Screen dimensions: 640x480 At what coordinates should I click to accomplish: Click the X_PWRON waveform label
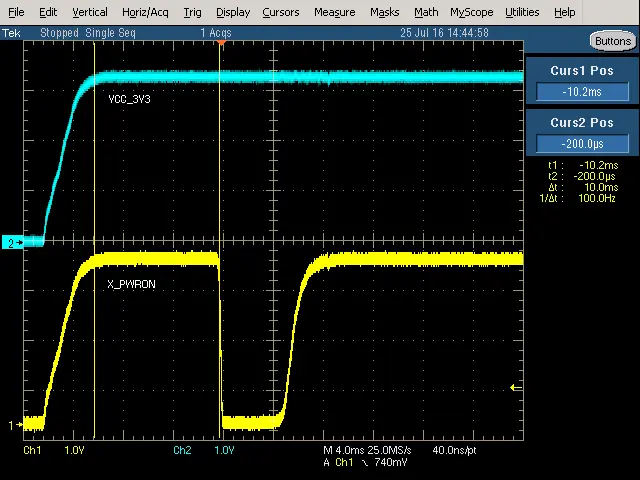tap(131, 284)
